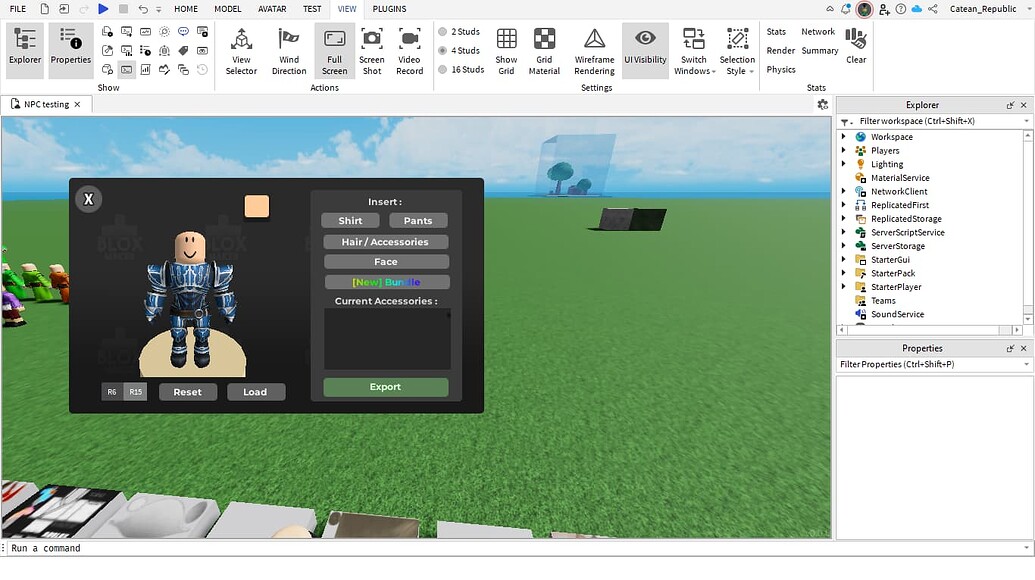Start a Video Record capture
The height and width of the screenshot is (580, 1035).
pyautogui.click(x=409, y=50)
